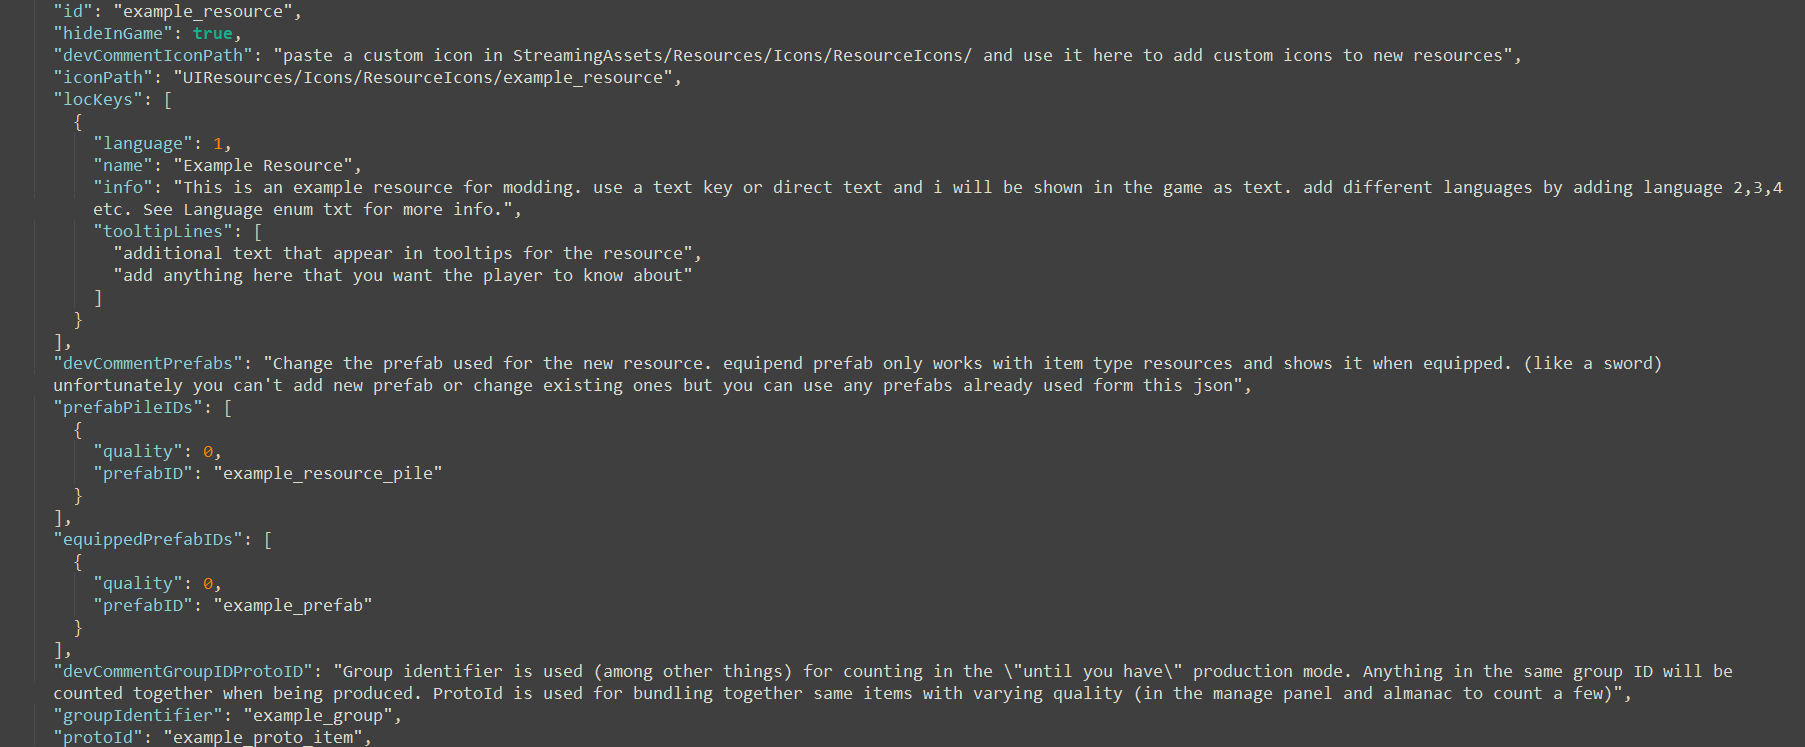Click the "devCommentGroupIDProtoID" key
The width and height of the screenshot is (1805, 747).
click(x=183, y=672)
